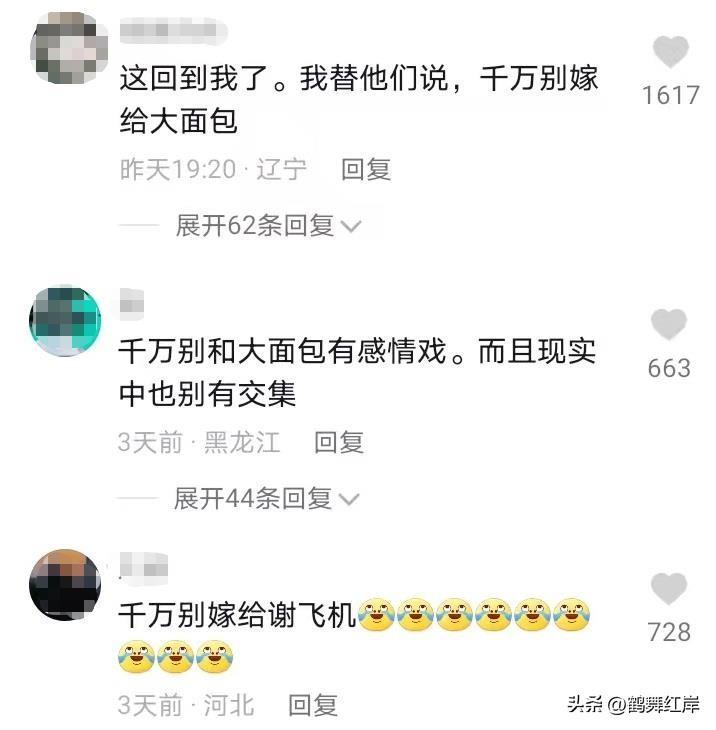Viewport: 716px width, 730px height.
Task: Tap the first crying-laughing emoji
Action: pos(377,615)
